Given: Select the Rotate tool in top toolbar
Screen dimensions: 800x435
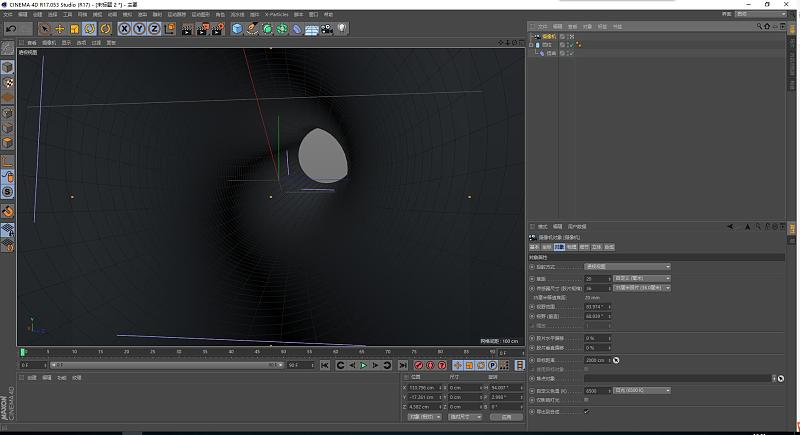Looking at the screenshot, I should click(x=89, y=29).
